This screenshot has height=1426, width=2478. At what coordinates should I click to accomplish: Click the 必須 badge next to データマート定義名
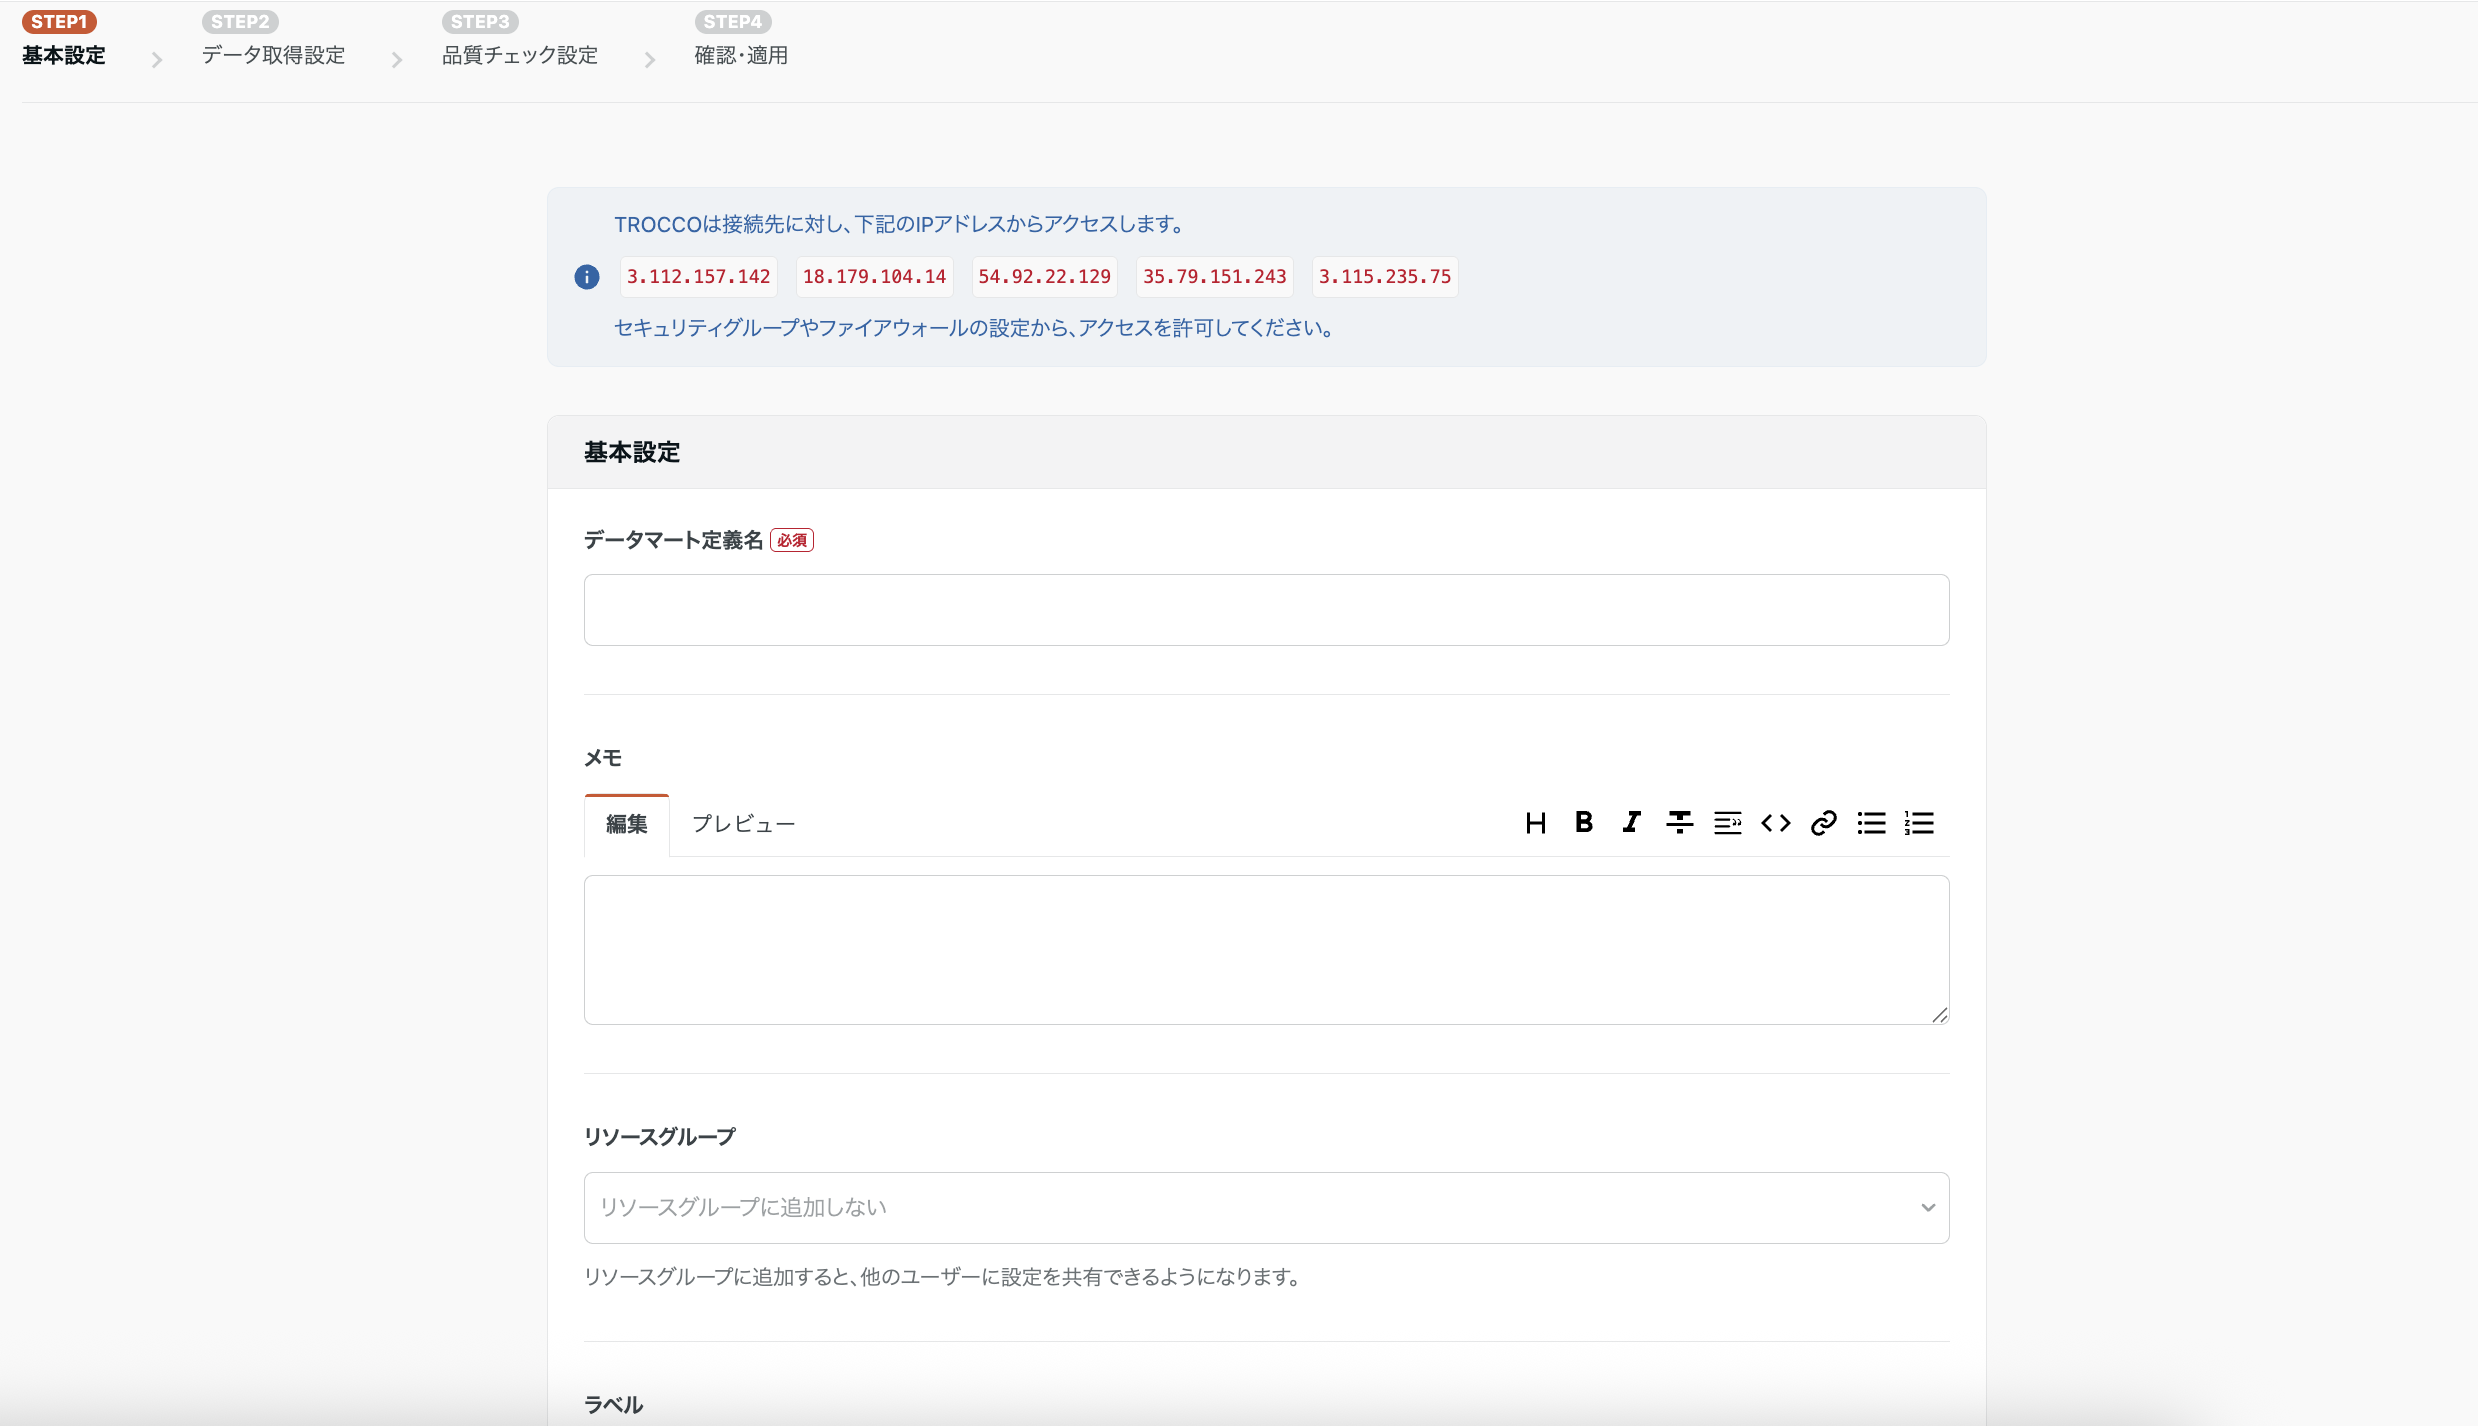[792, 540]
